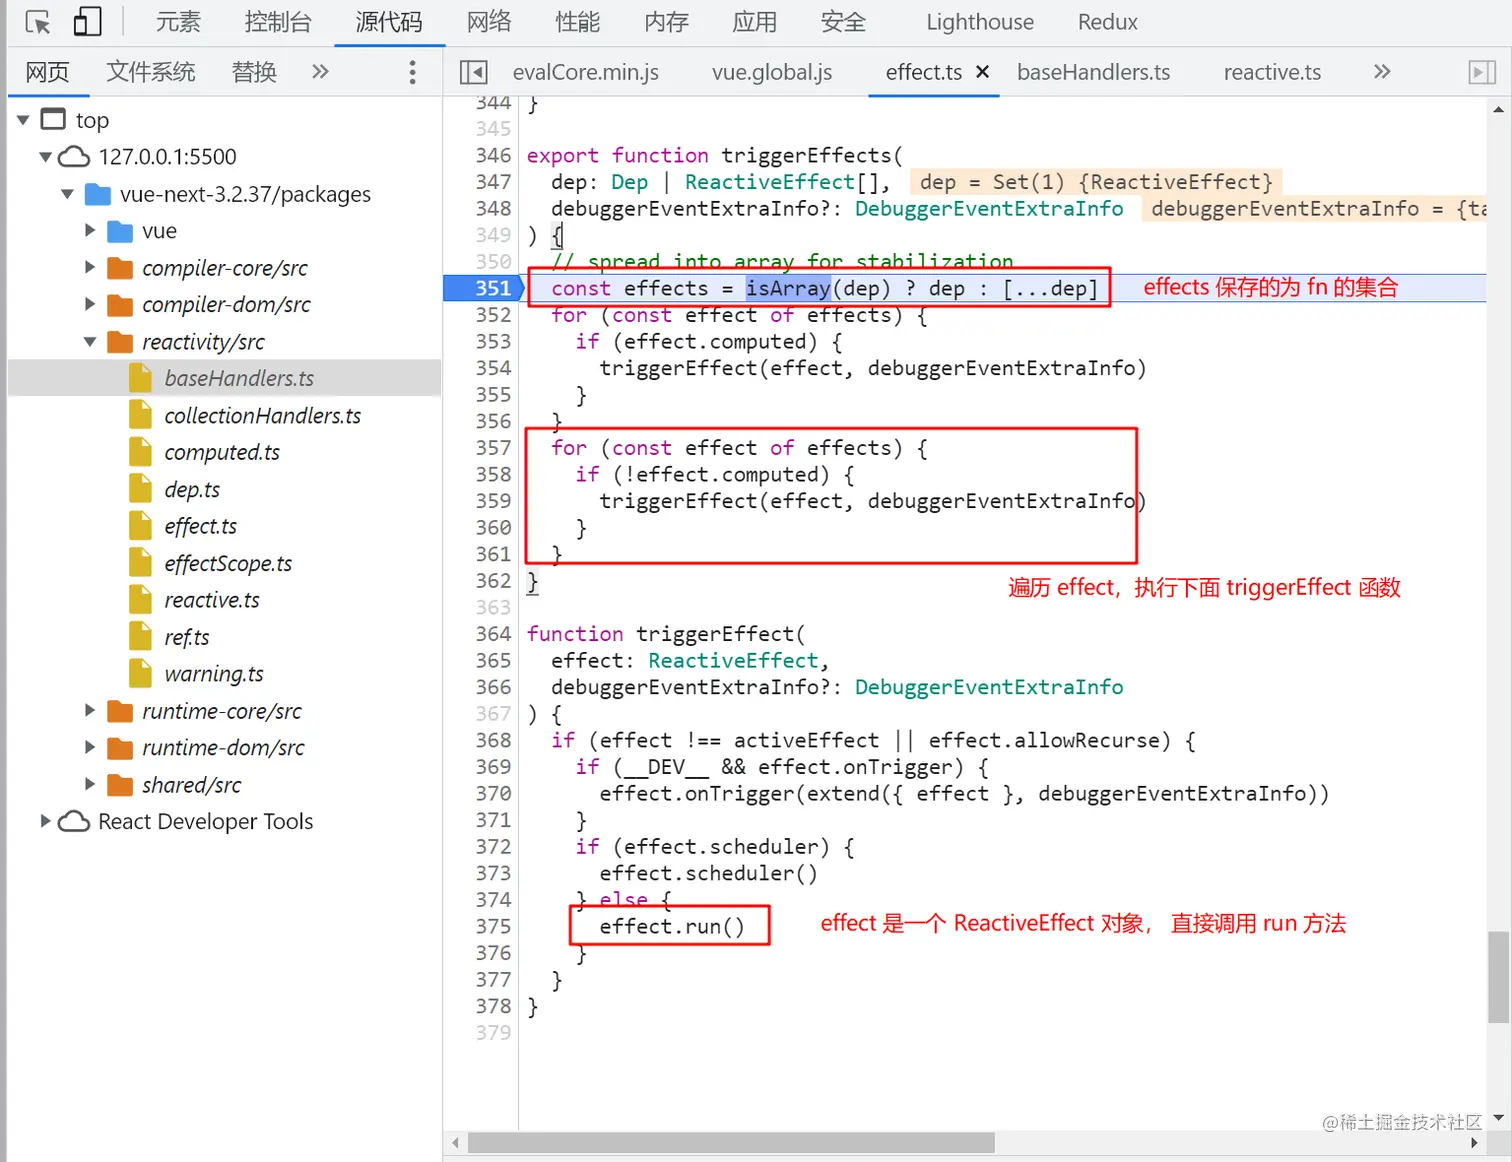1512x1162 pixels.
Task: Show more open file tabs chevron
Action: click(1382, 71)
